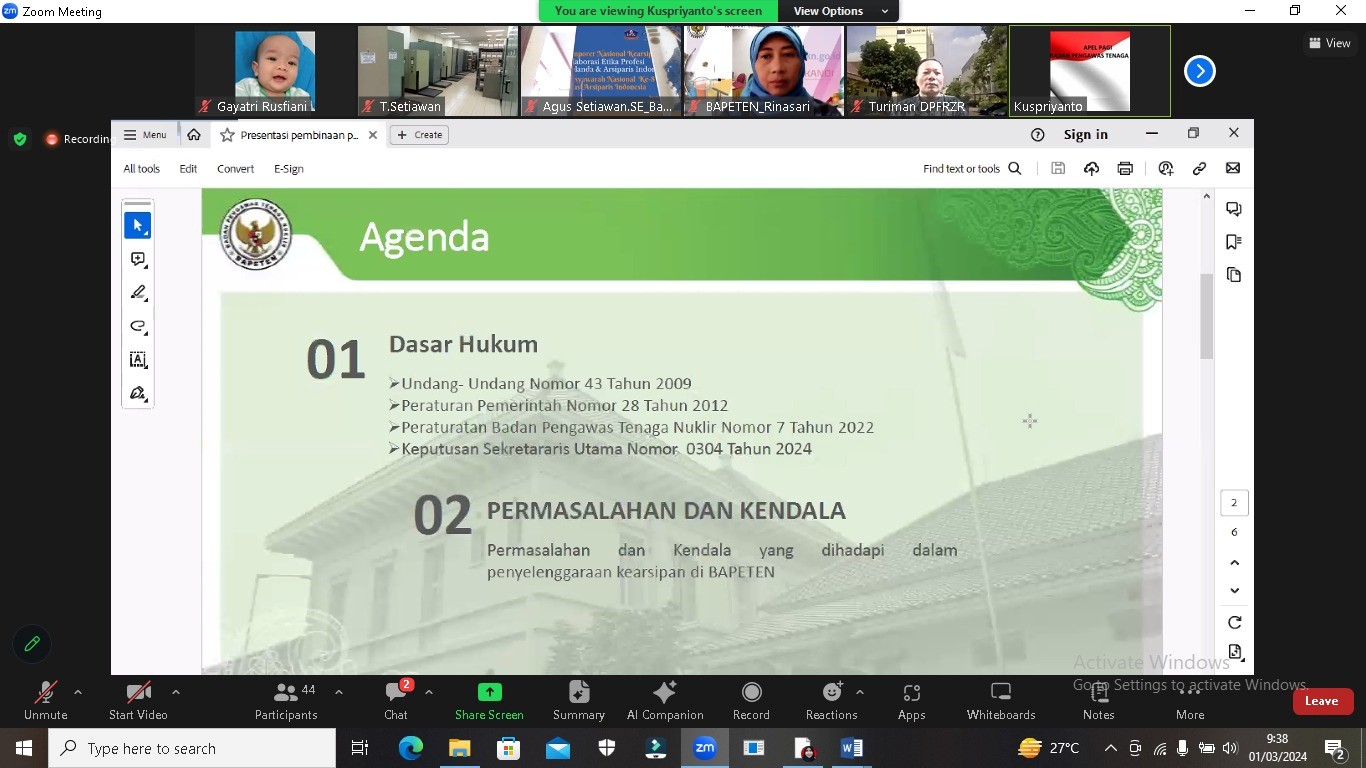Select the Add comment tool in Acrobat sidebar
Image resolution: width=1366 pixels, height=768 pixels.
point(138,260)
